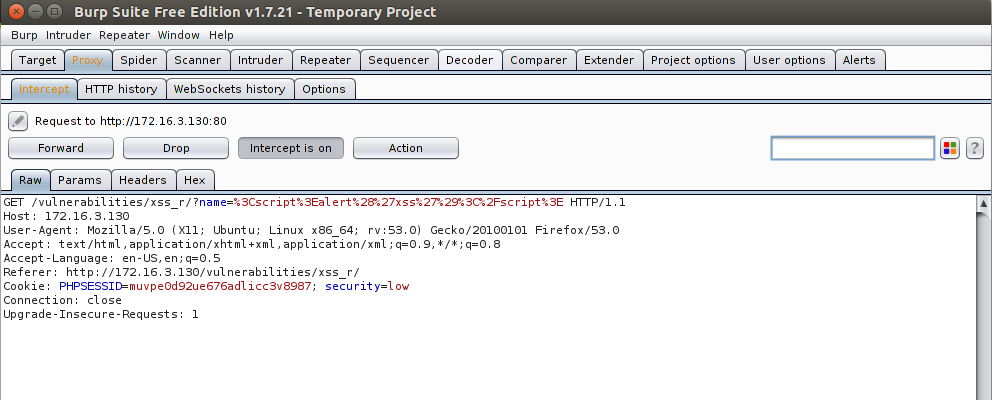This screenshot has width=992, height=400.
Task: Open the highlight color picker icon
Action: pos(950,148)
